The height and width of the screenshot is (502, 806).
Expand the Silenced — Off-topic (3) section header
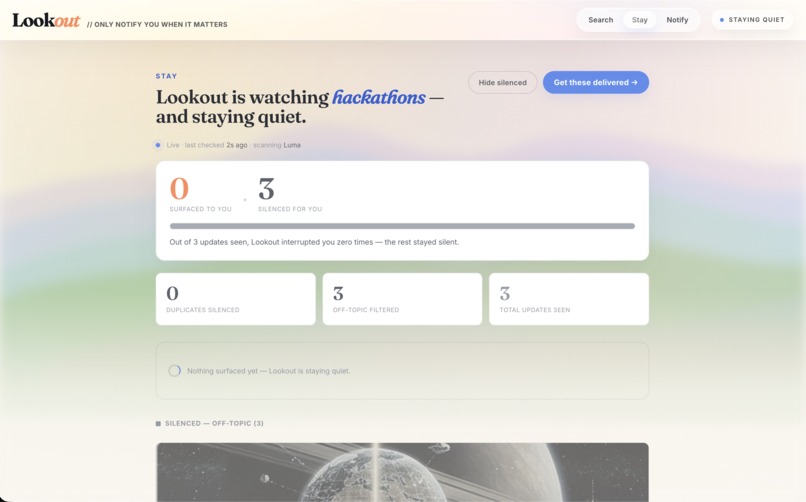(210, 423)
